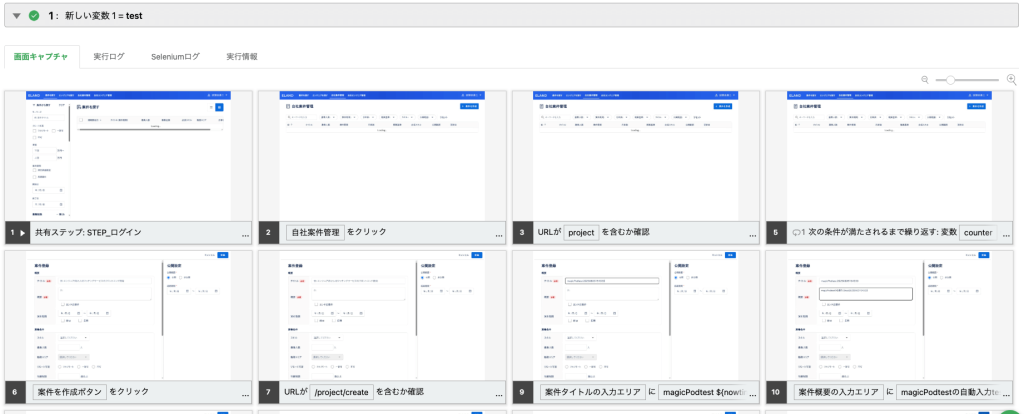Image resolution: width=1024 pixels, height=414 pixels.
Task: Expand shared step 1 play arrow
Action: 23,232
